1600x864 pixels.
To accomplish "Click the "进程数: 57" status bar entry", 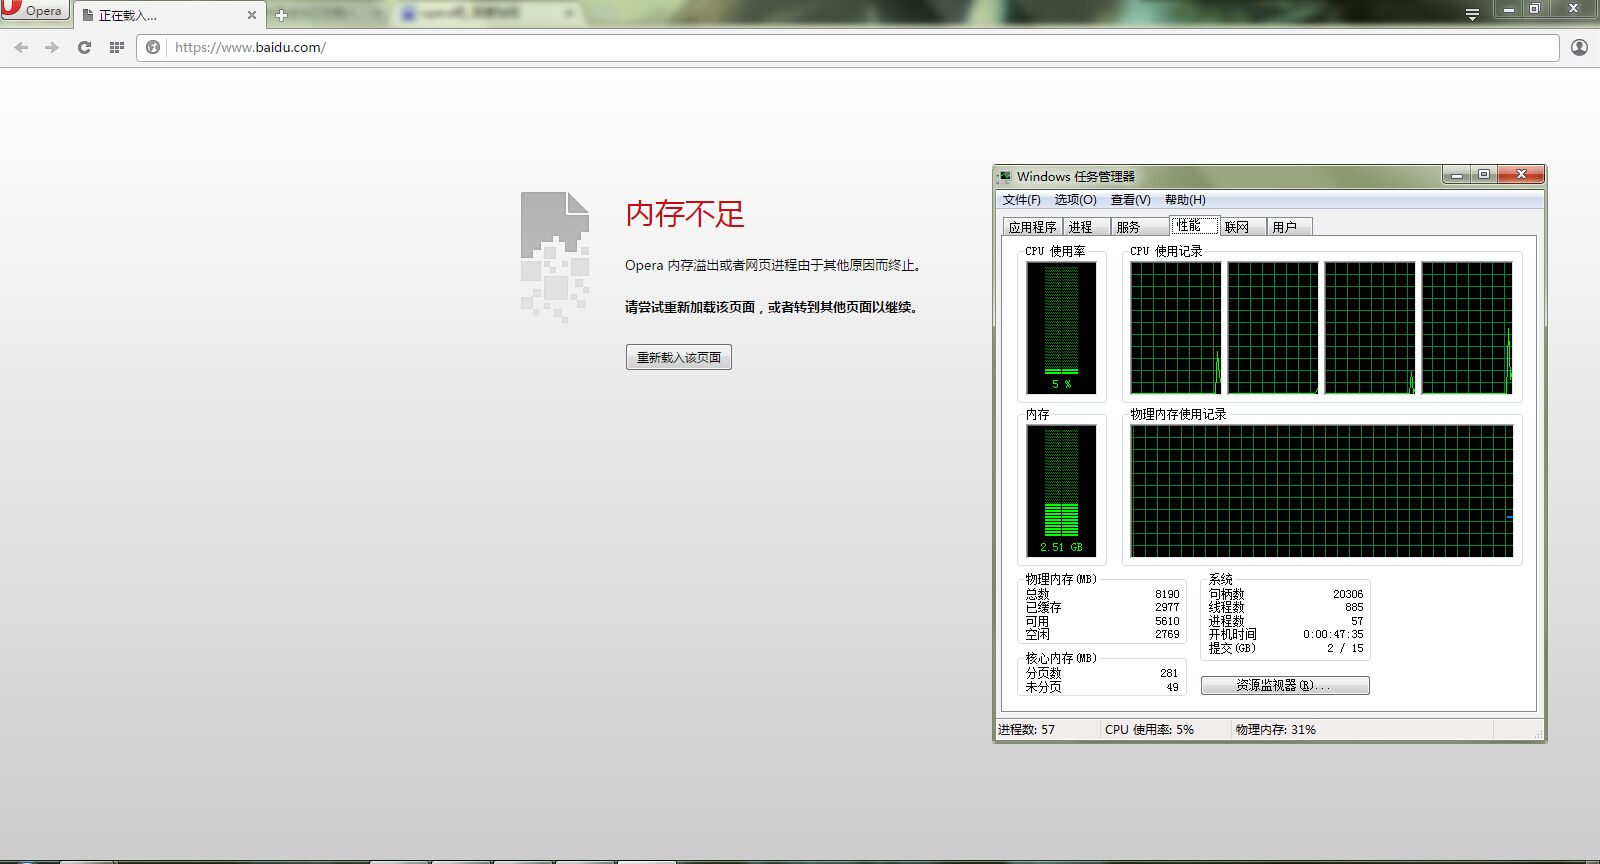I will tap(1027, 729).
